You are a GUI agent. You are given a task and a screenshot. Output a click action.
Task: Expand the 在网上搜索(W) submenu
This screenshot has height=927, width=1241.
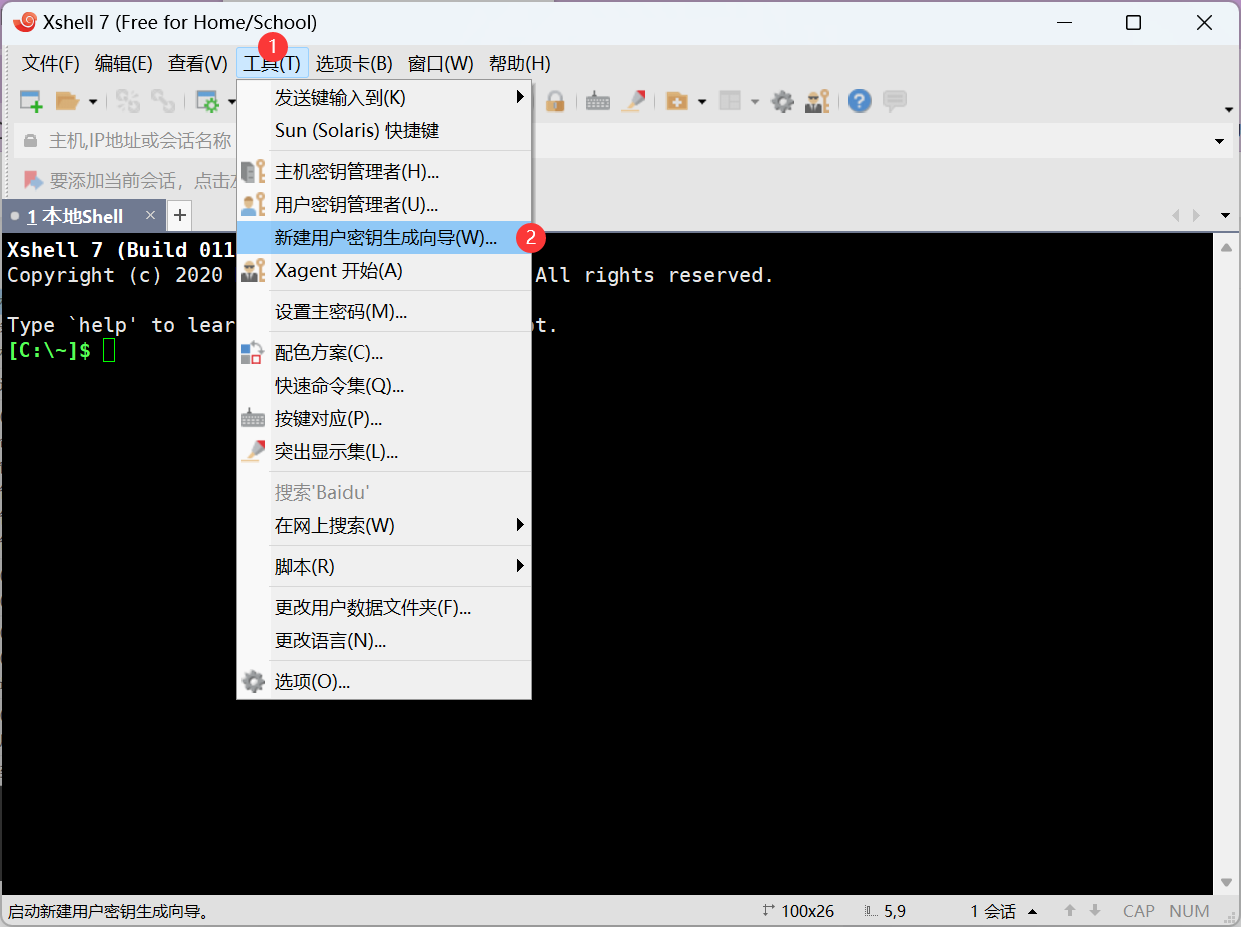coord(384,525)
